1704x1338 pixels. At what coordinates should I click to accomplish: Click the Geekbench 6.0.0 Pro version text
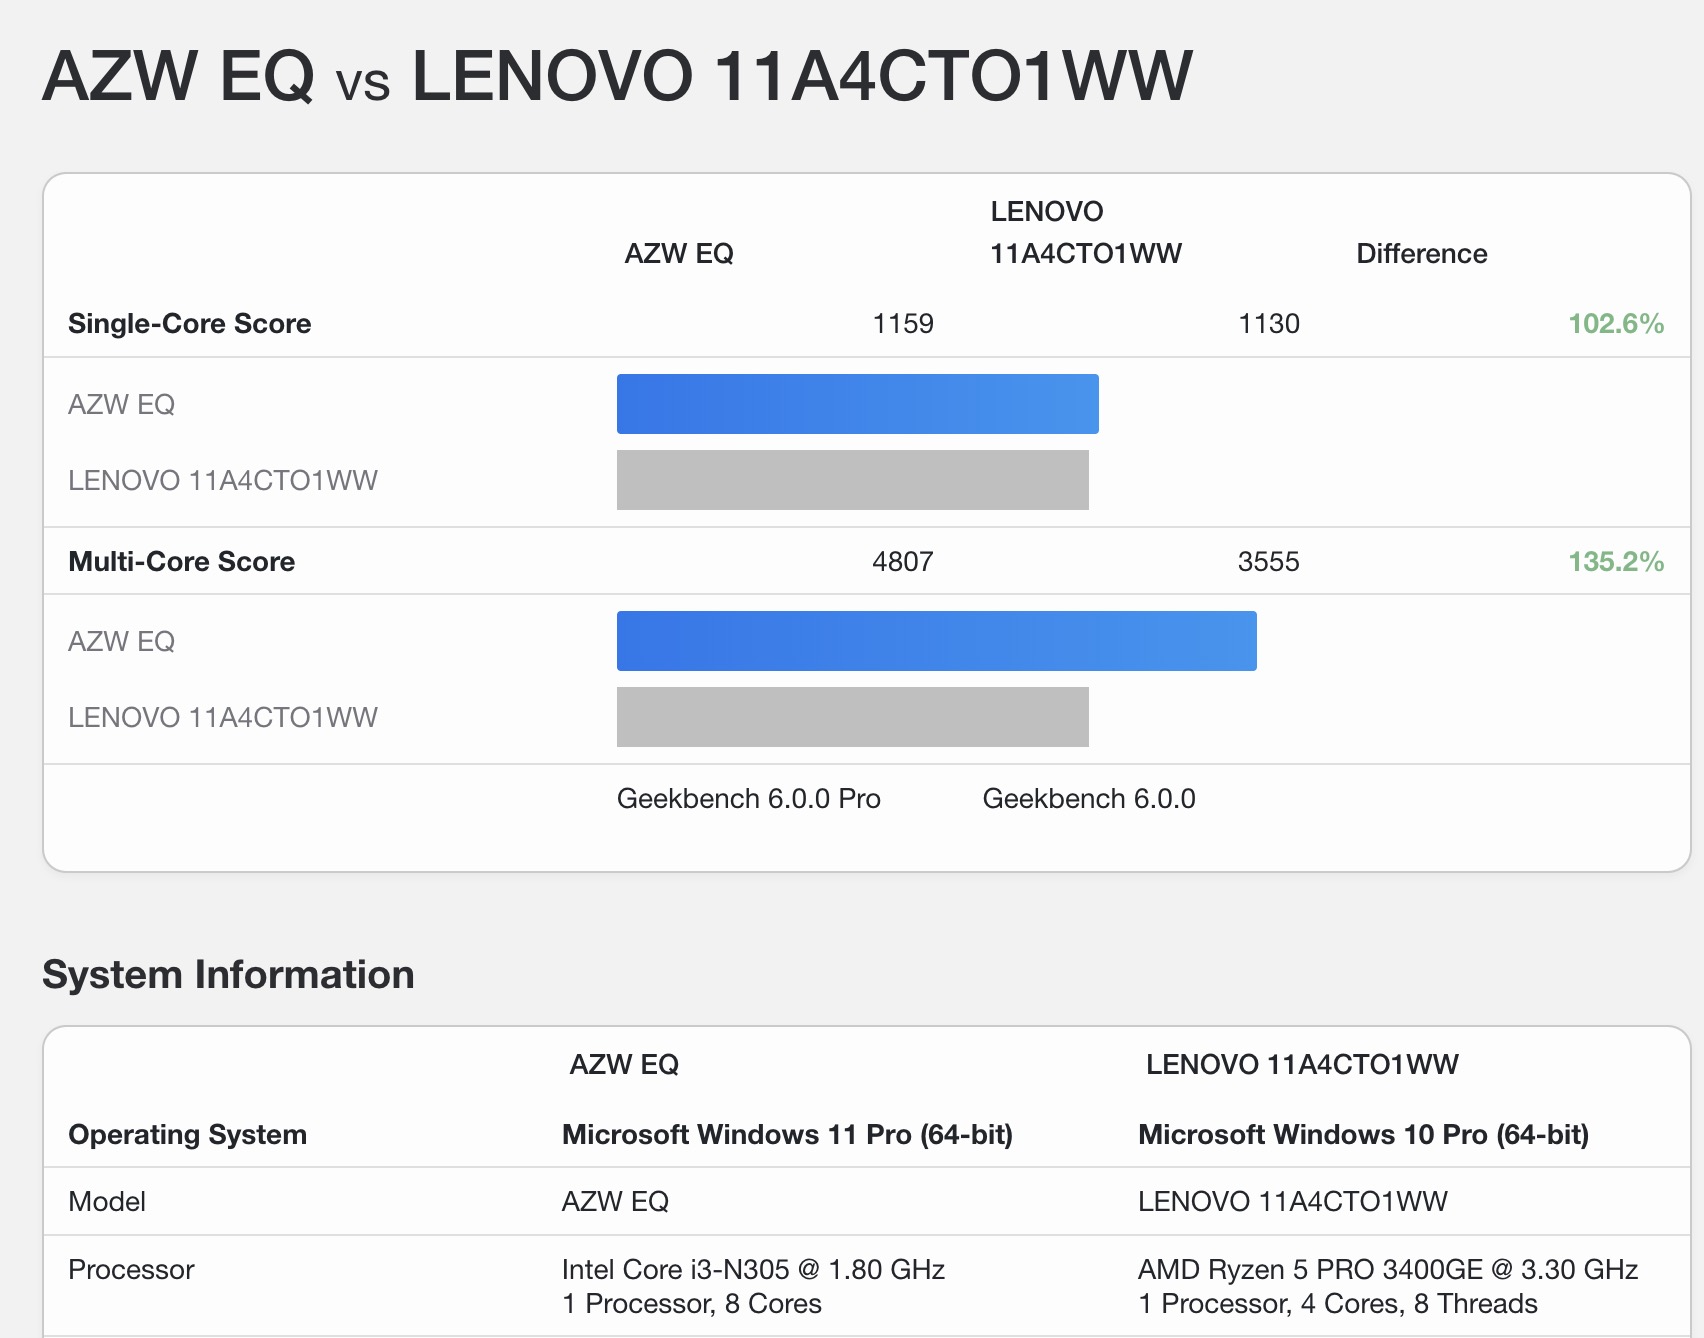click(x=748, y=799)
